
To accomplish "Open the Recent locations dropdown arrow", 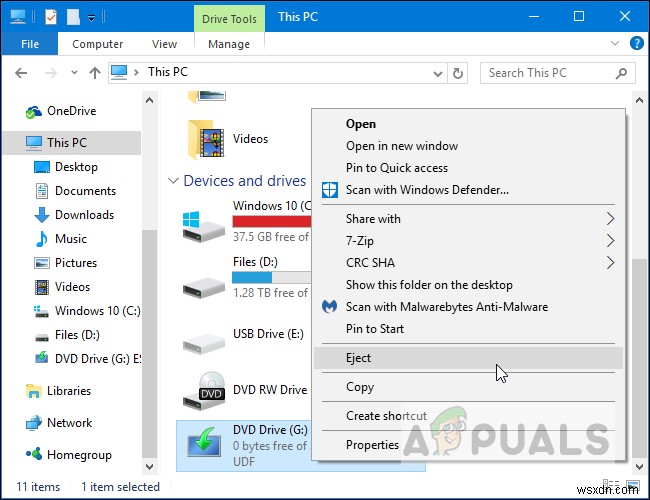I will pos(74,73).
